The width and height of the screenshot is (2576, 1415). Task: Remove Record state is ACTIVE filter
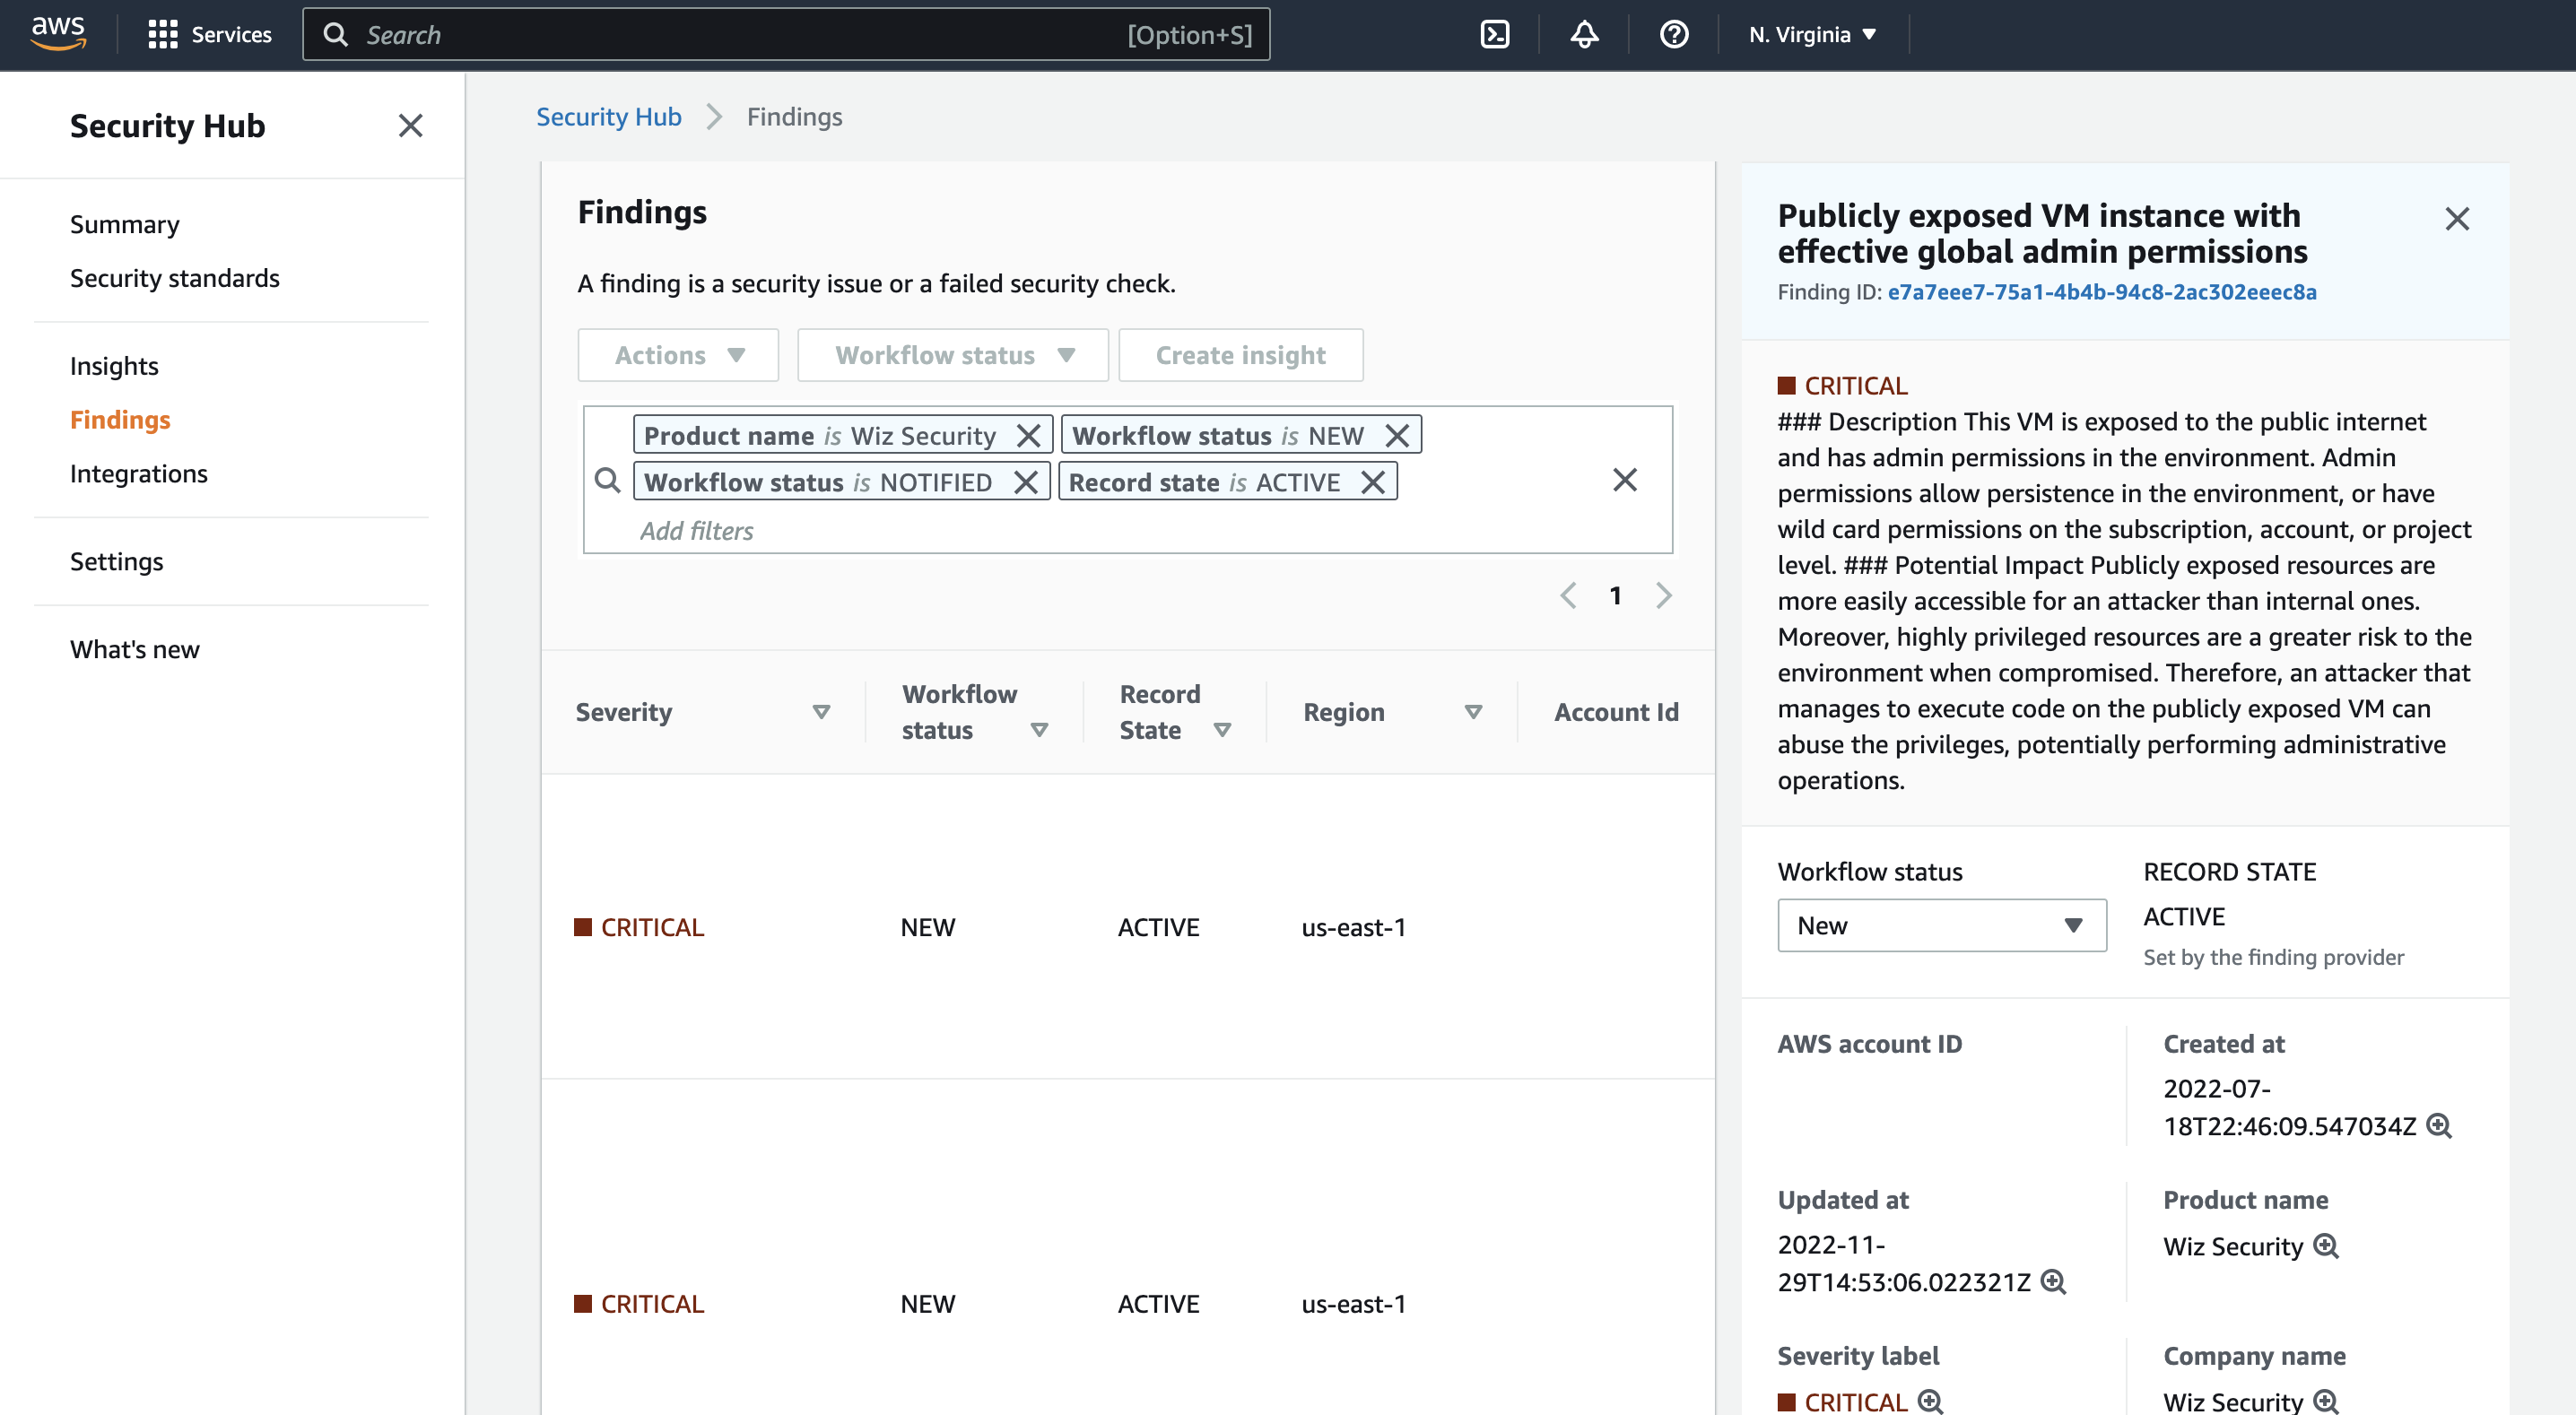pos(1373,482)
